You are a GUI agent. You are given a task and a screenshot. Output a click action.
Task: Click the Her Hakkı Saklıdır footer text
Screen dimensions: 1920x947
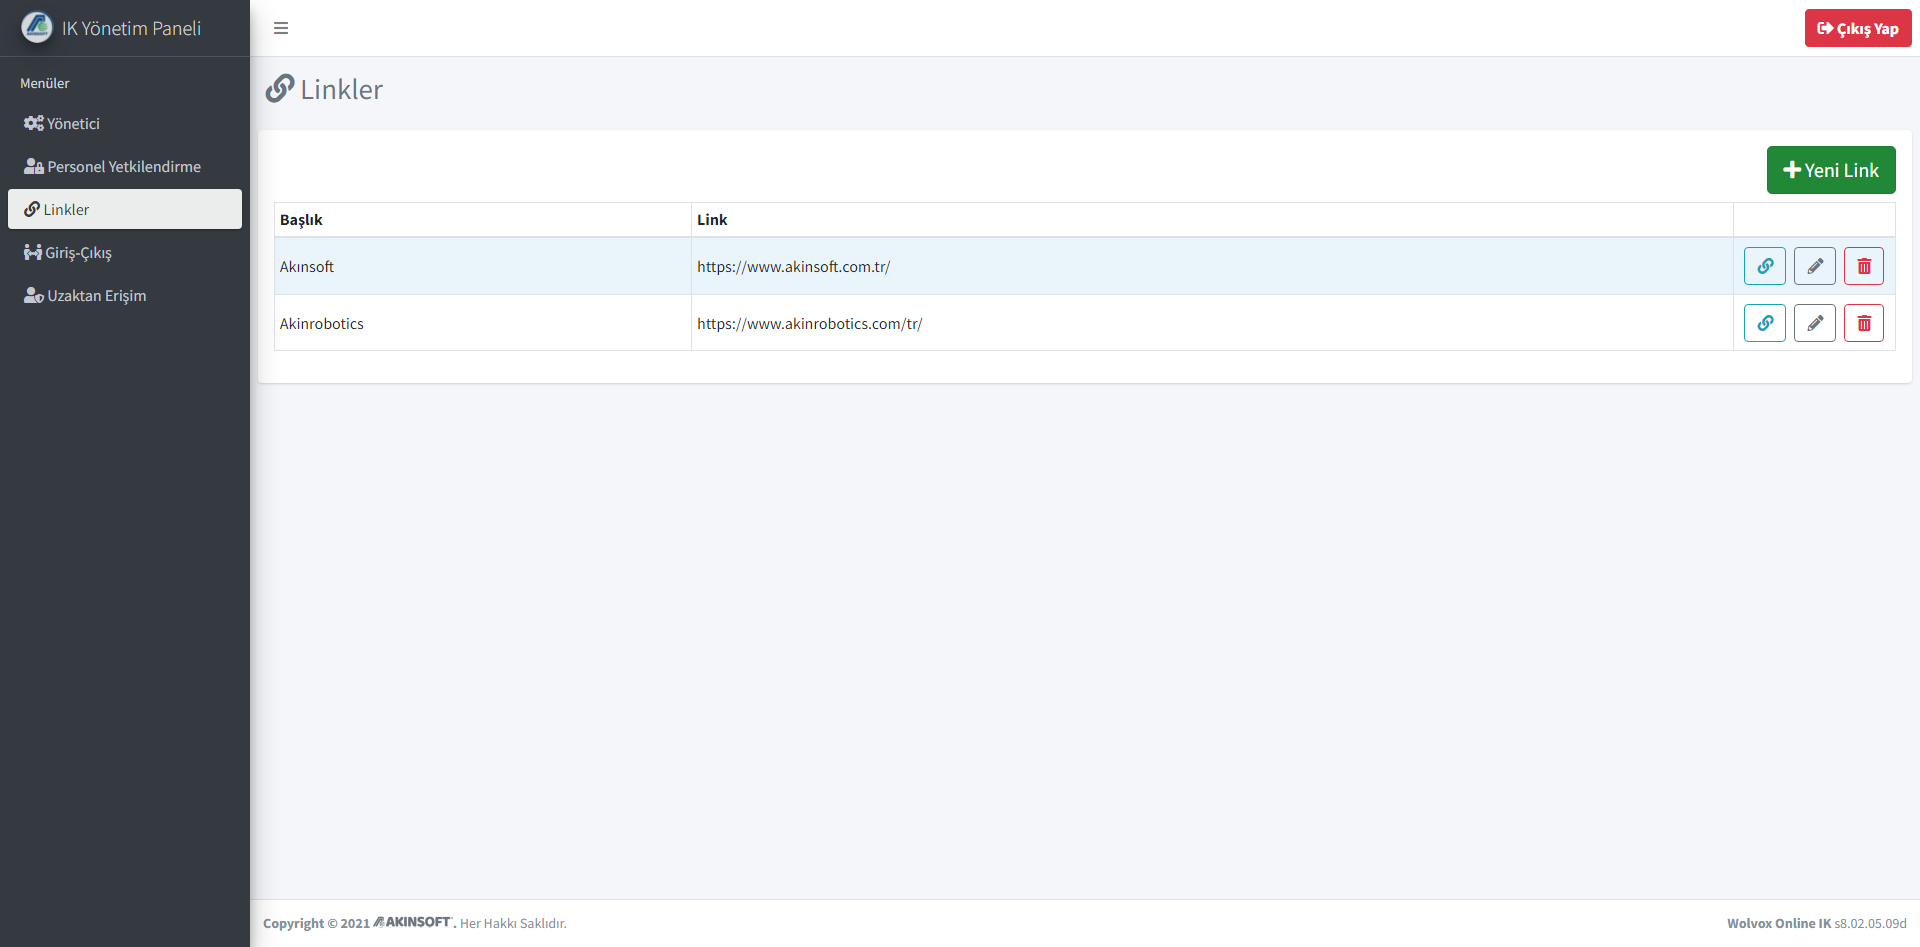point(513,923)
